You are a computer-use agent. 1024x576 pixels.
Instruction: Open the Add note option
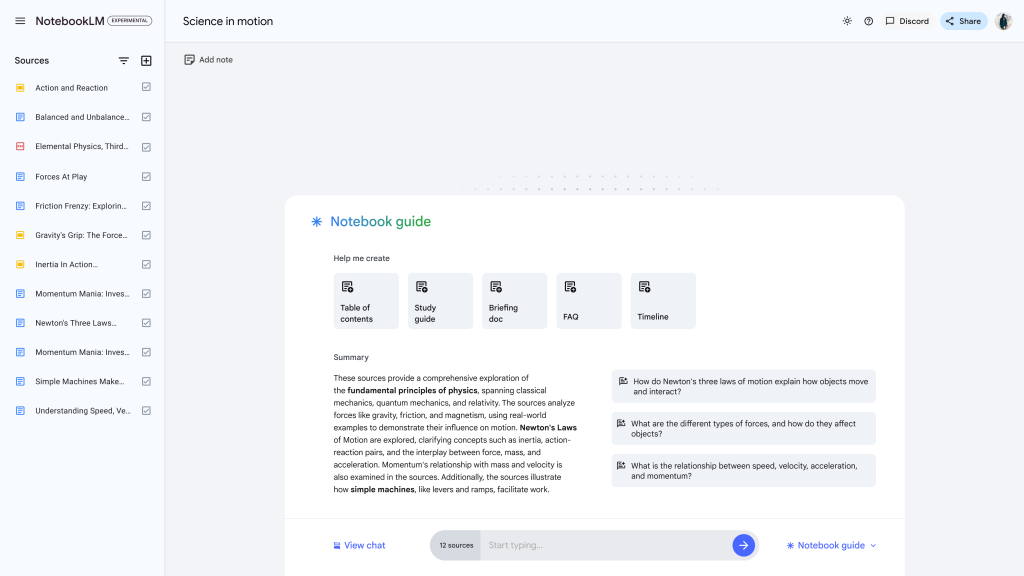pos(207,59)
